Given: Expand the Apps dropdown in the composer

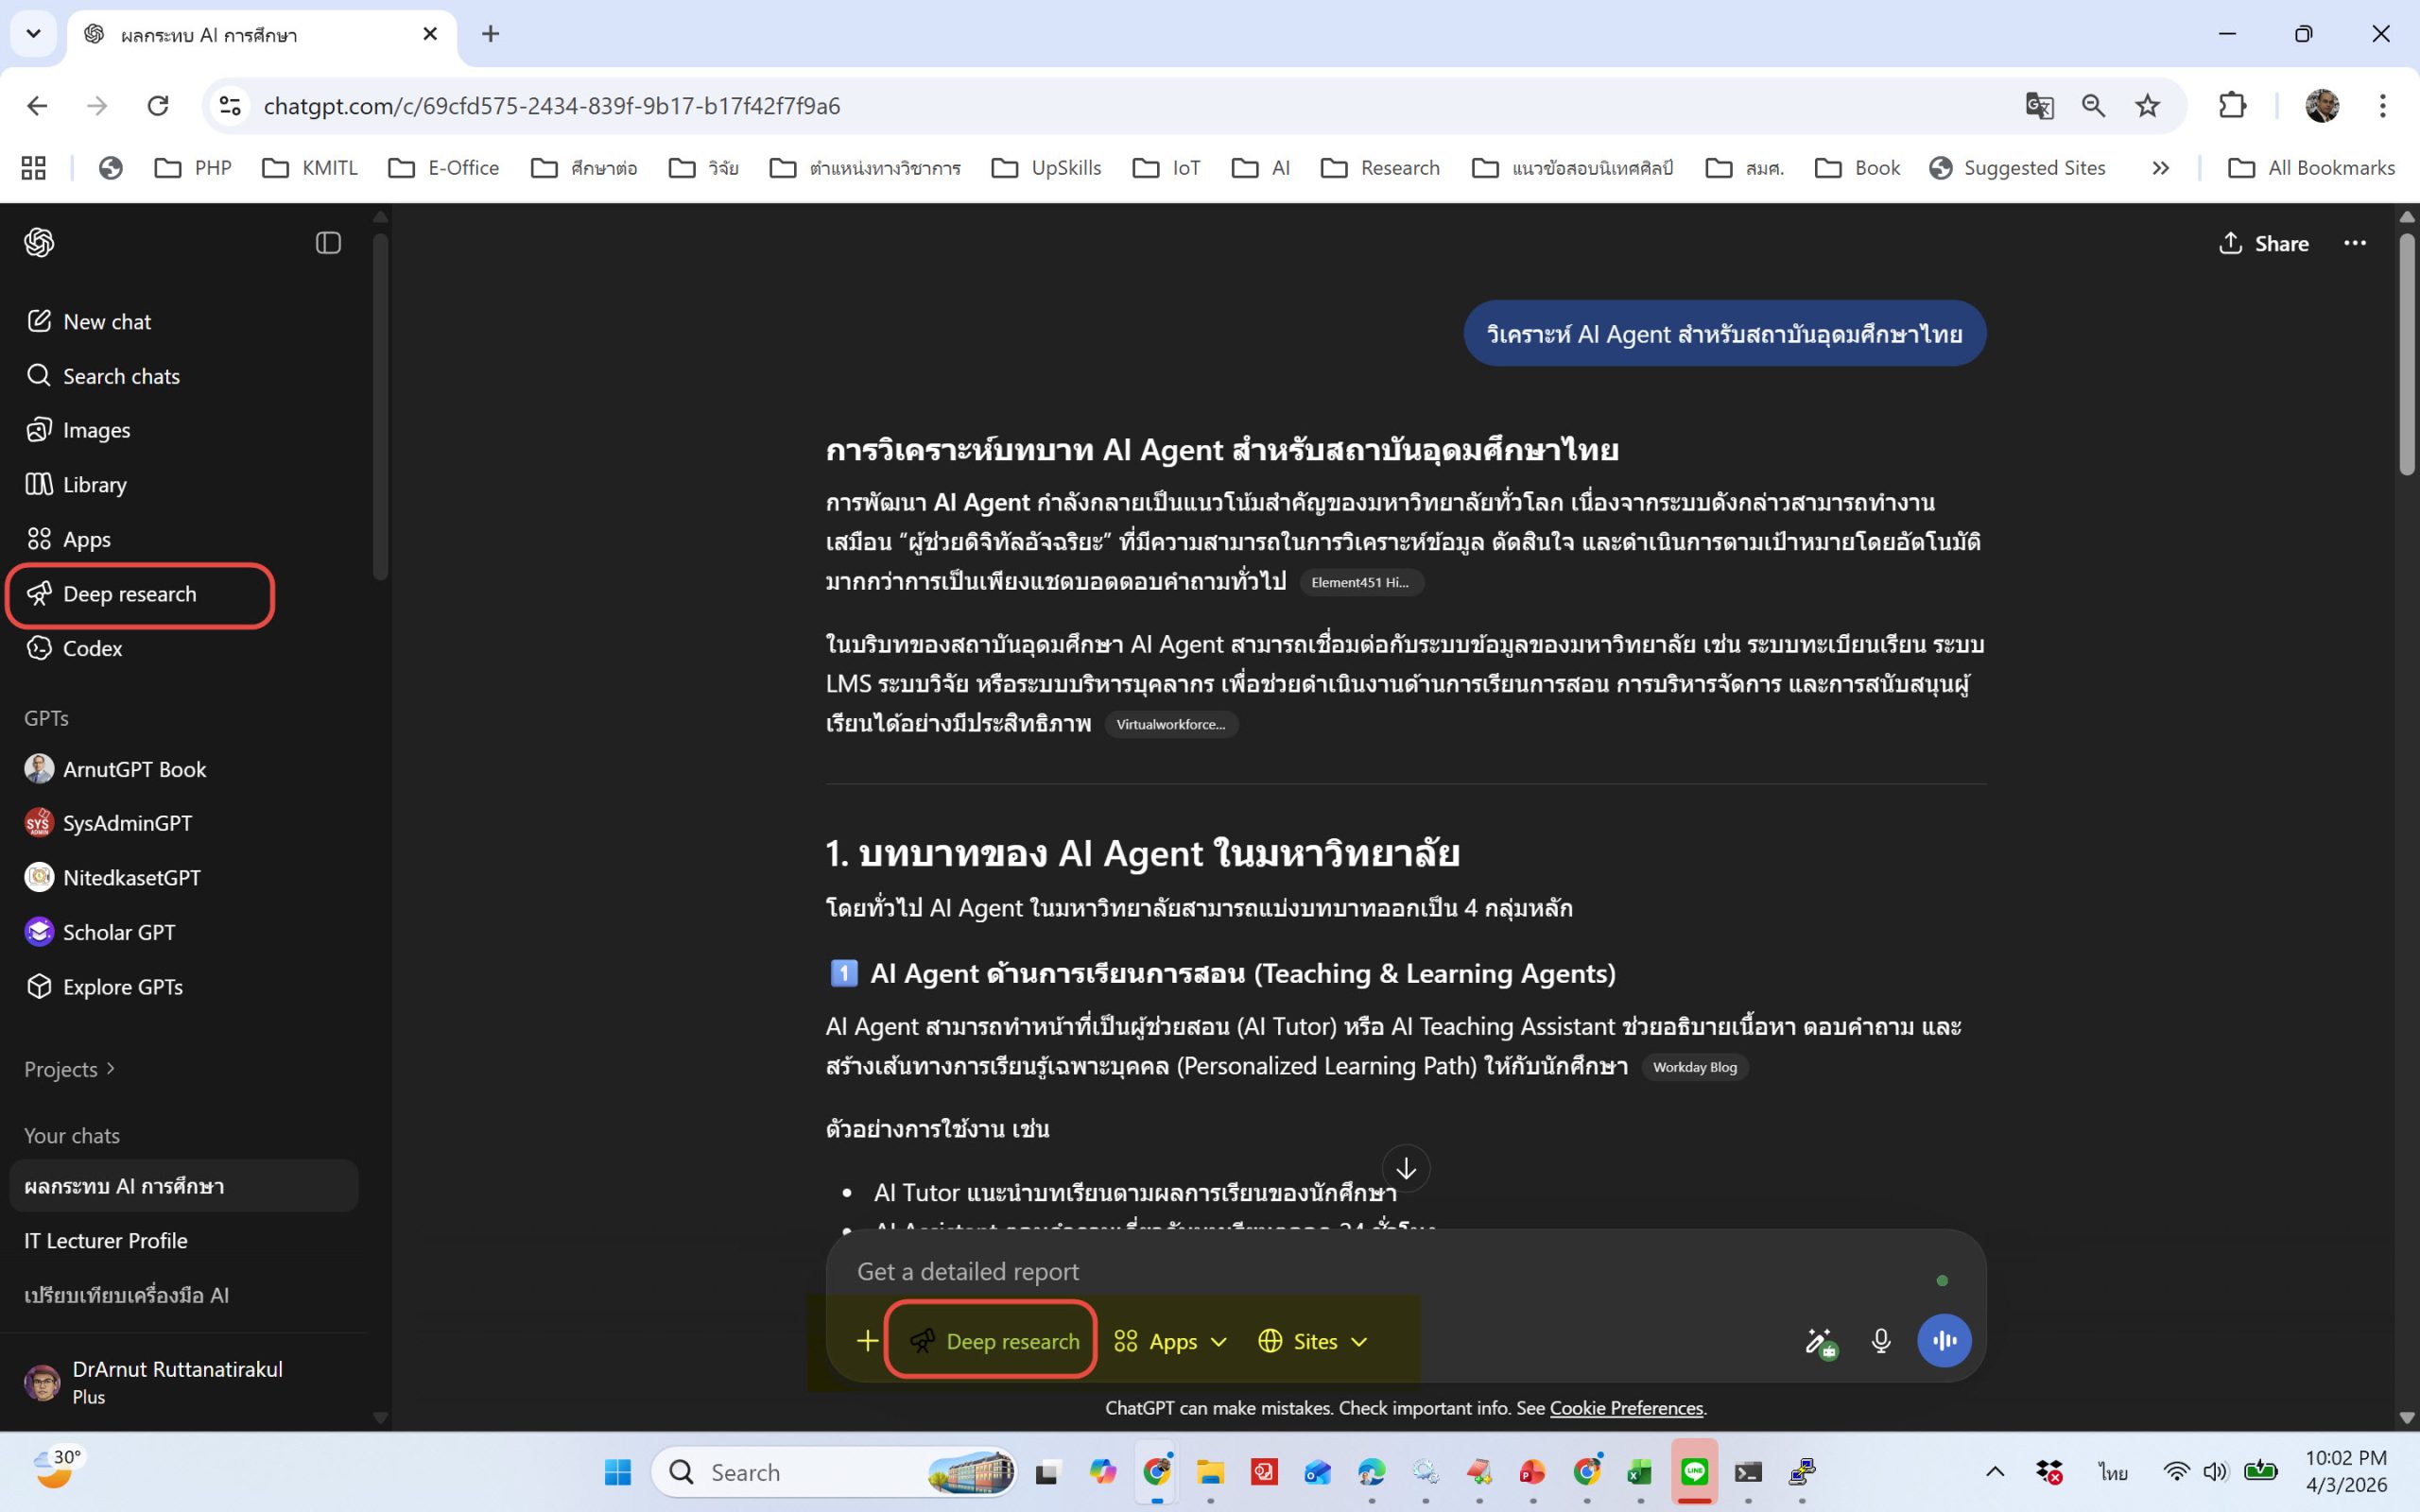Looking at the screenshot, I should pyautogui.click(x=1170, y=1341).
